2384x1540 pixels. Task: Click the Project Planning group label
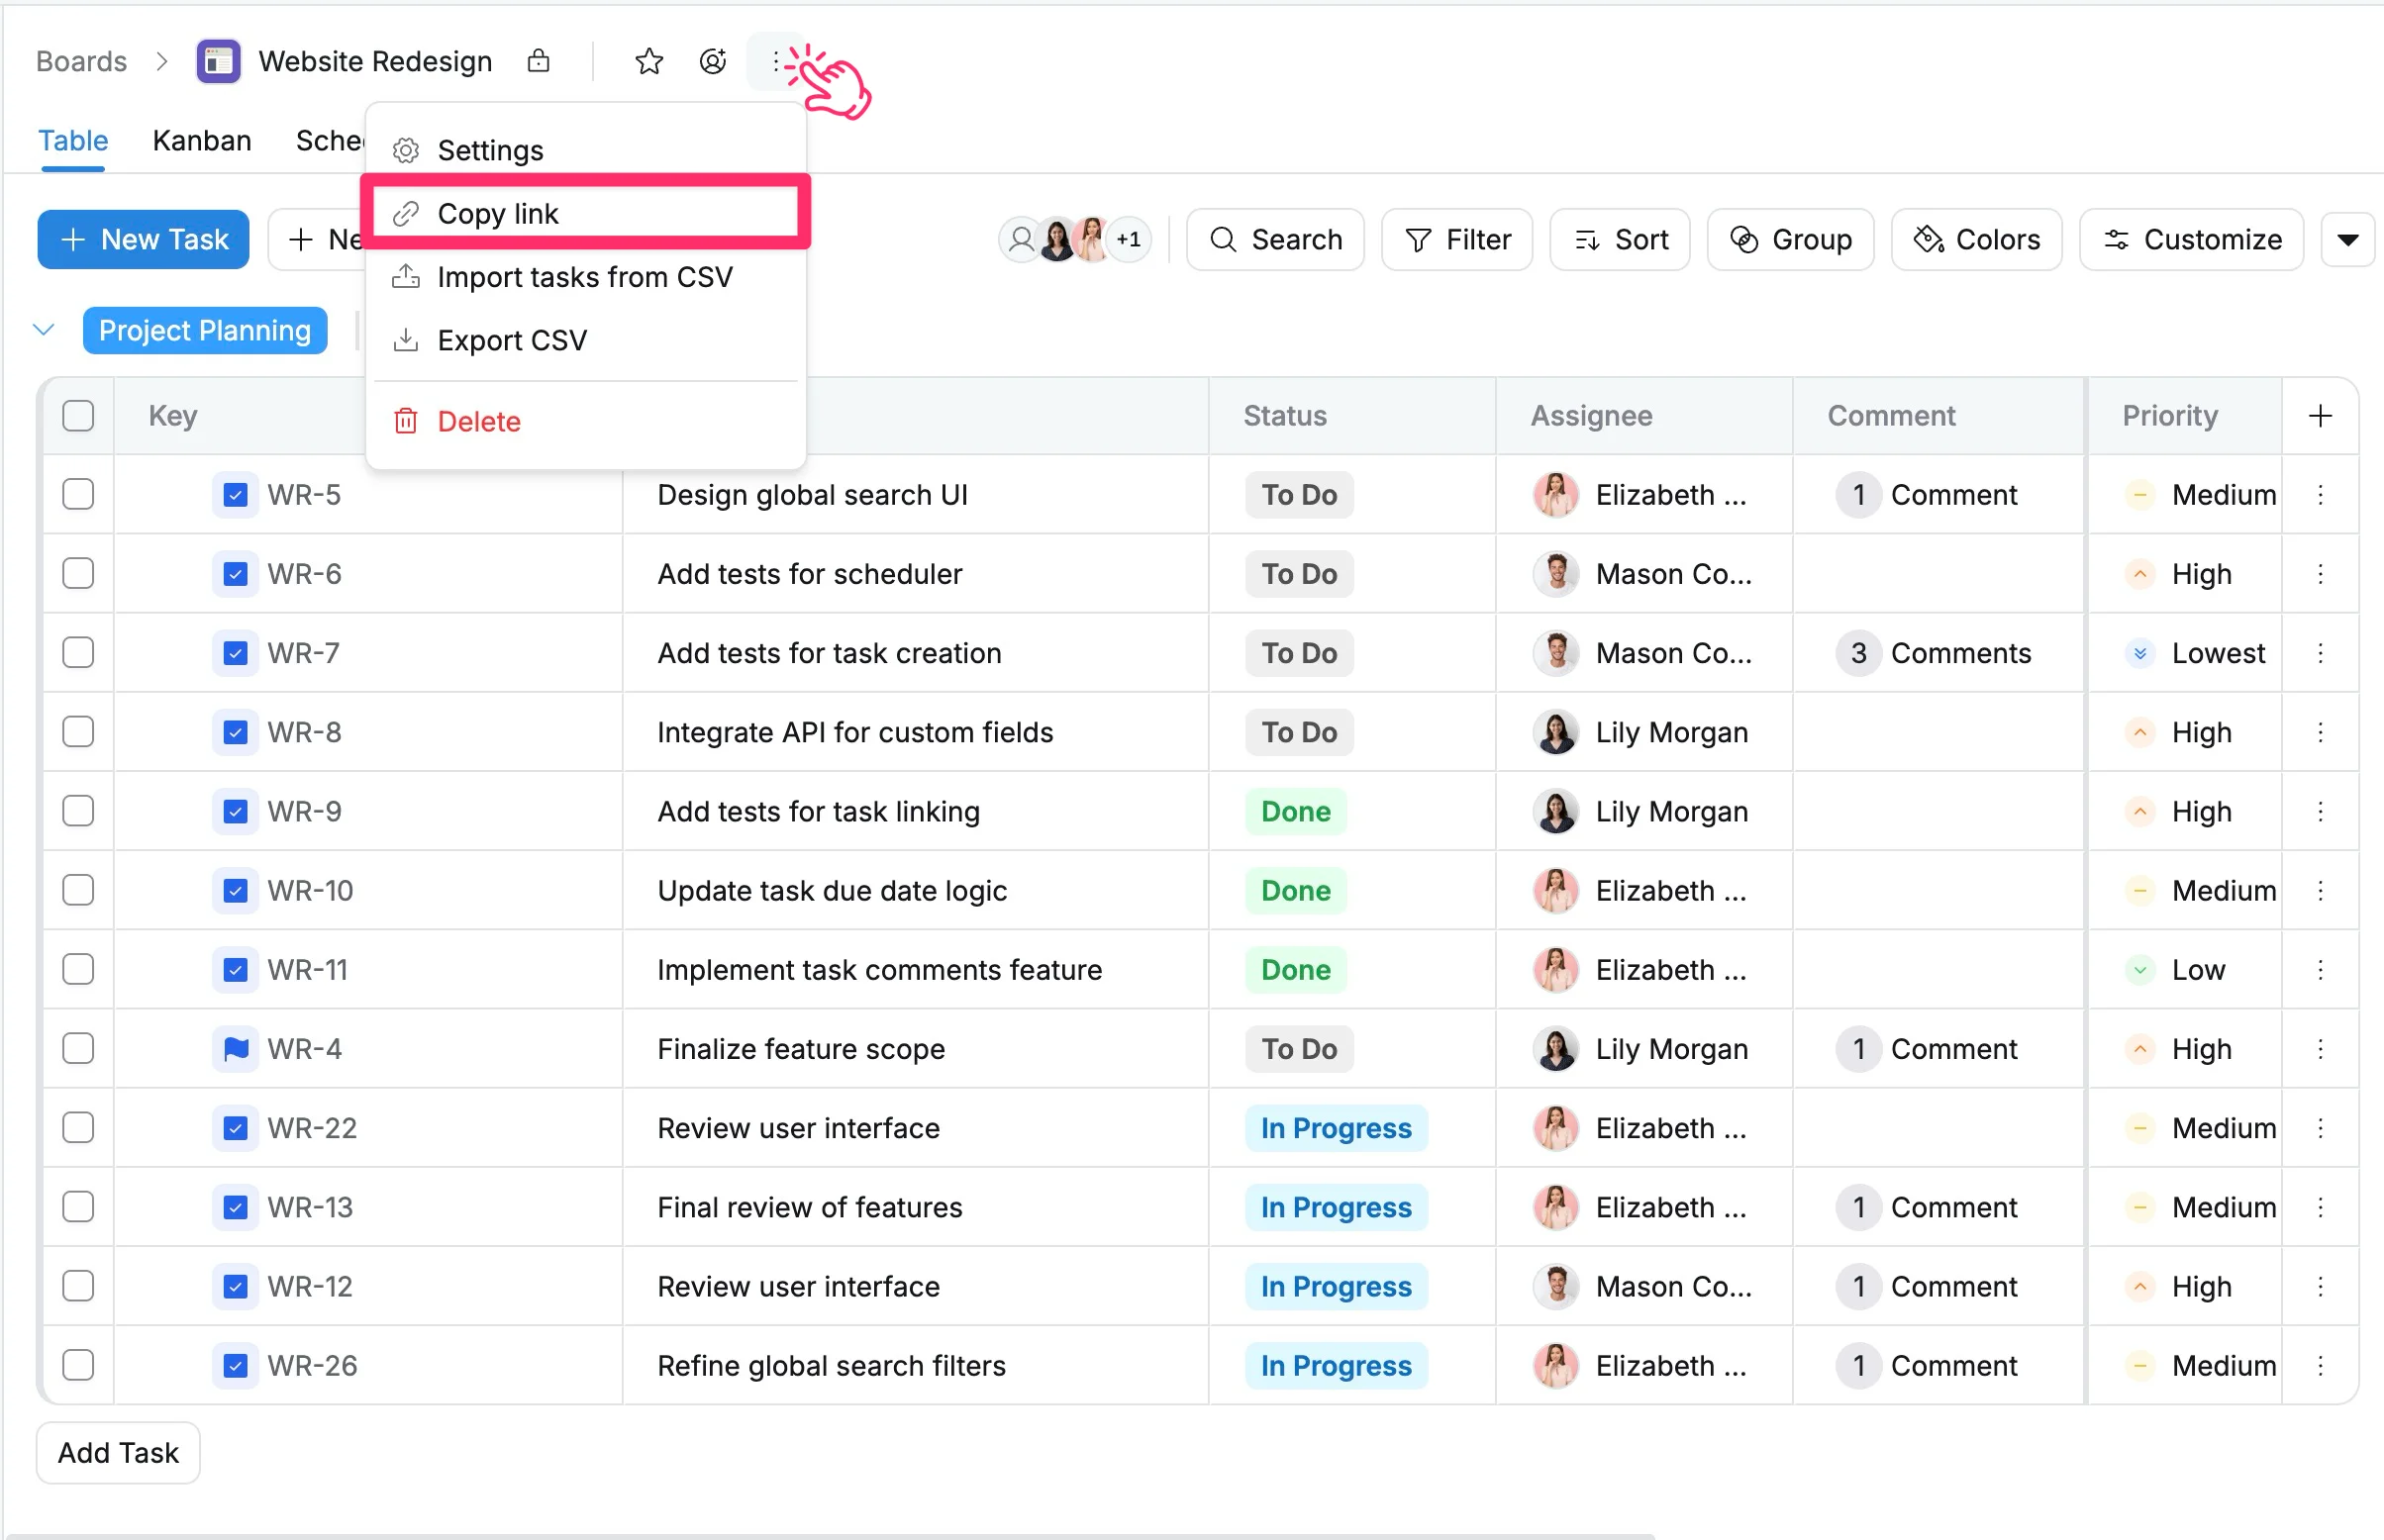(x=205, y=330)
